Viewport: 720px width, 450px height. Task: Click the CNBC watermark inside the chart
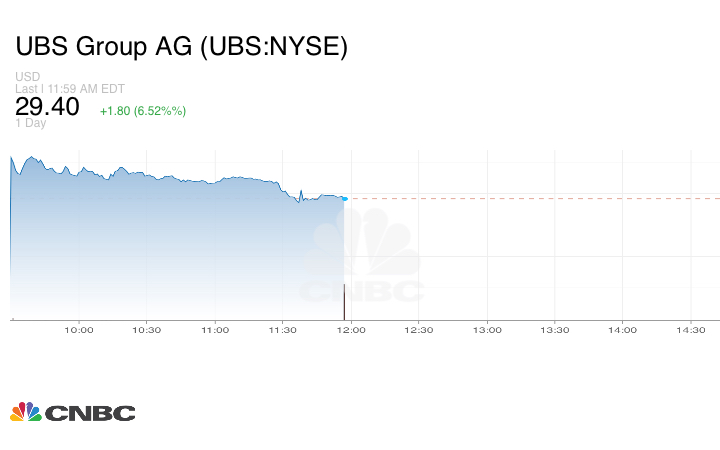(x=362, y=264)
